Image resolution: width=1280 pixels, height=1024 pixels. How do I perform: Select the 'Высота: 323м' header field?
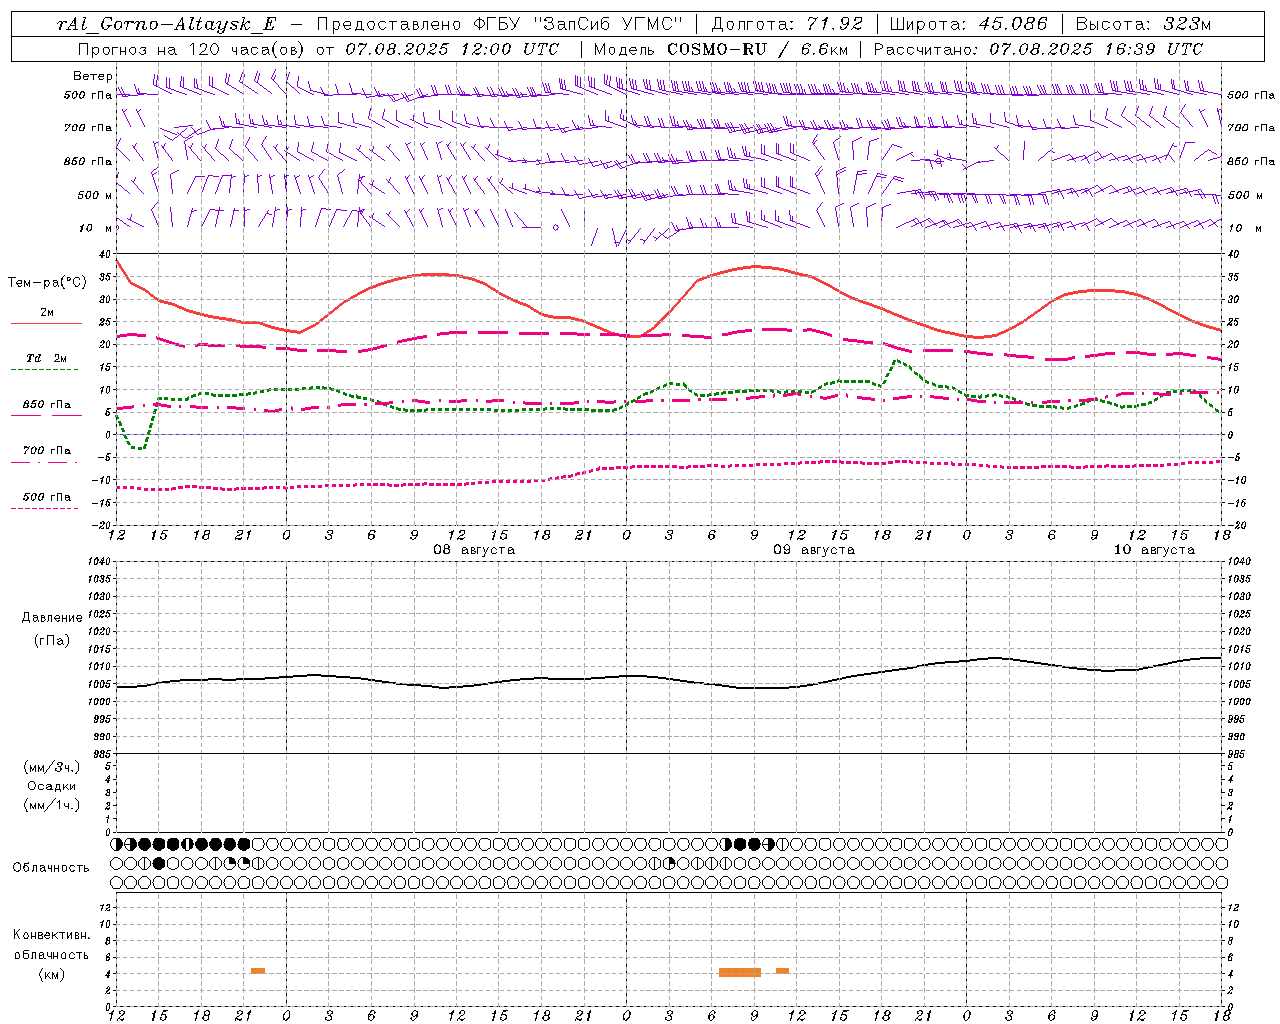coord(1143,25)
